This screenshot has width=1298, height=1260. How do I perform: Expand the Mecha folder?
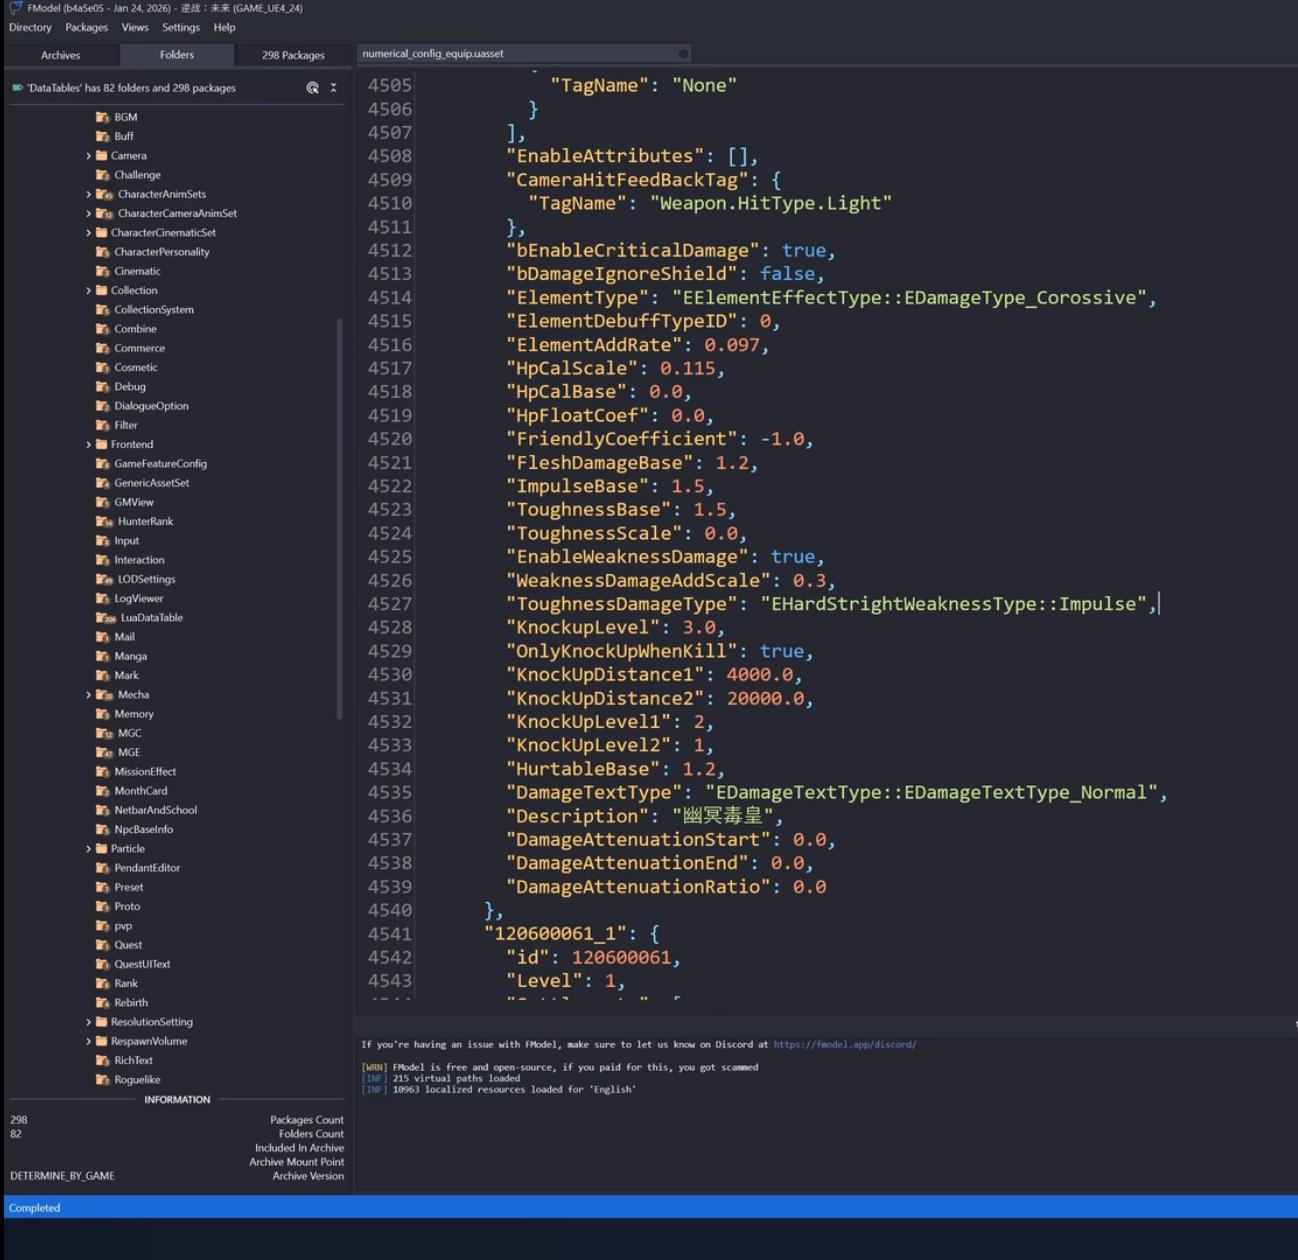(88, 695)
